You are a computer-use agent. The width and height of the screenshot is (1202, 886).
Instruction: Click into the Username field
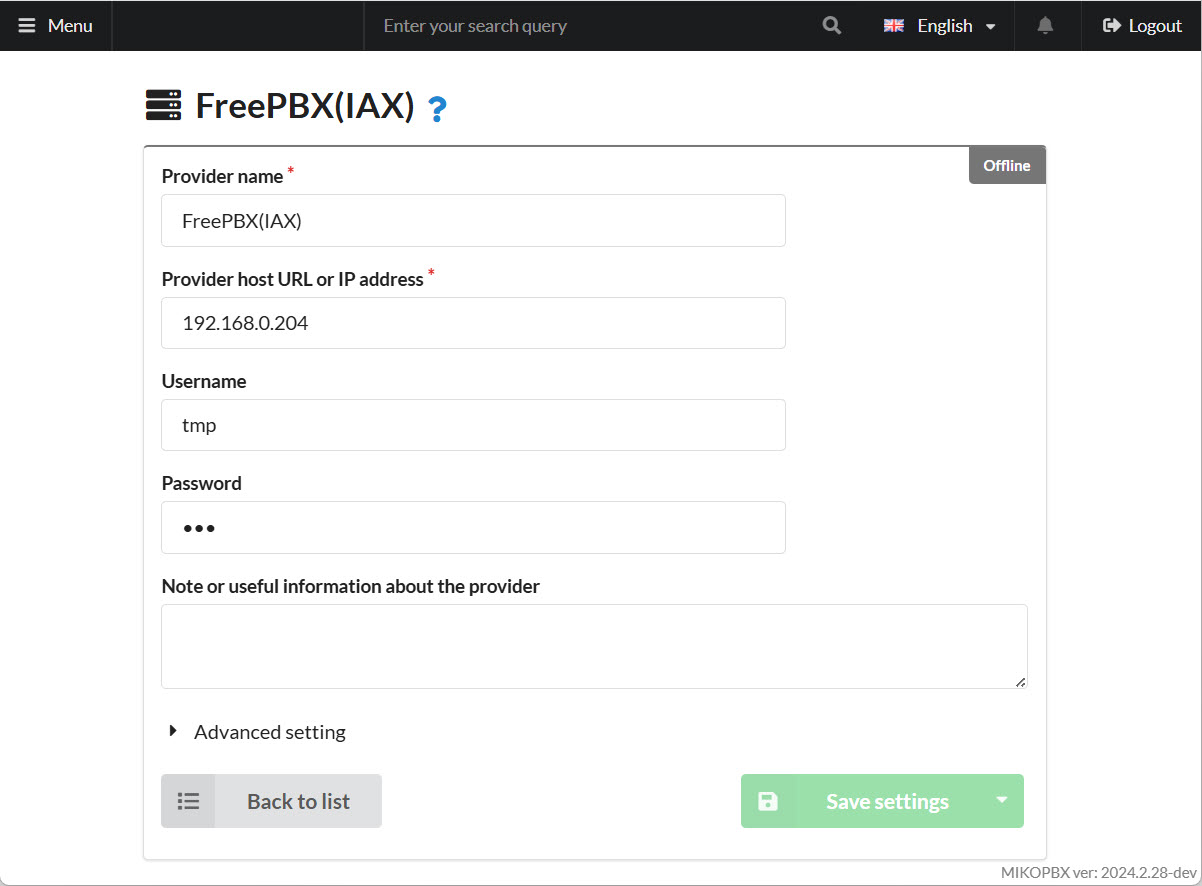click(x=473, y=425)
